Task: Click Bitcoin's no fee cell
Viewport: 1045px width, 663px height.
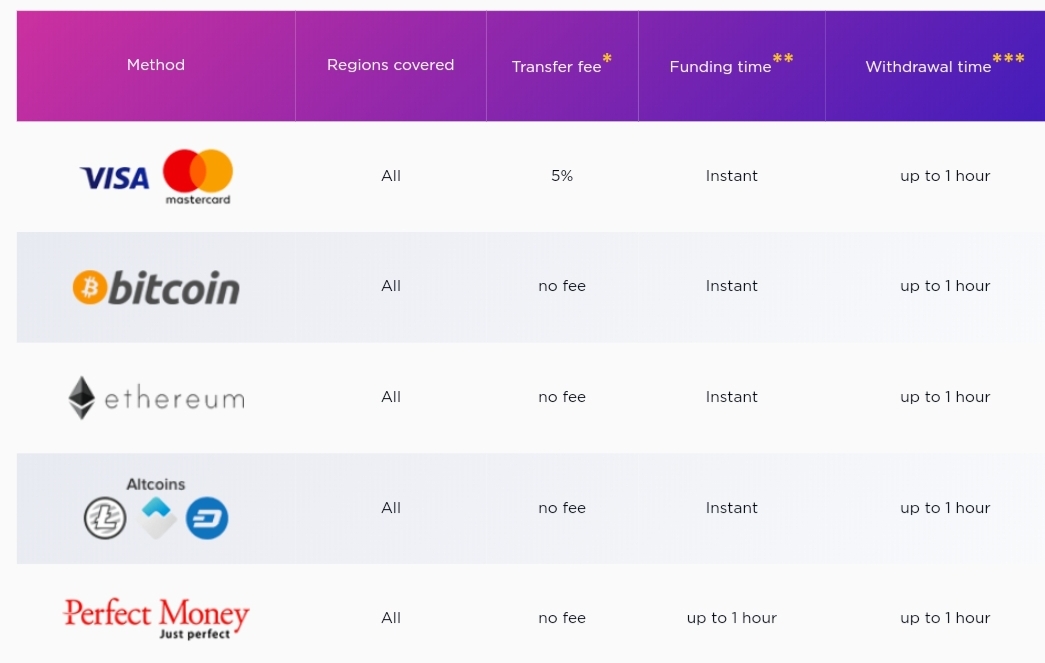Action: [562, 286]
